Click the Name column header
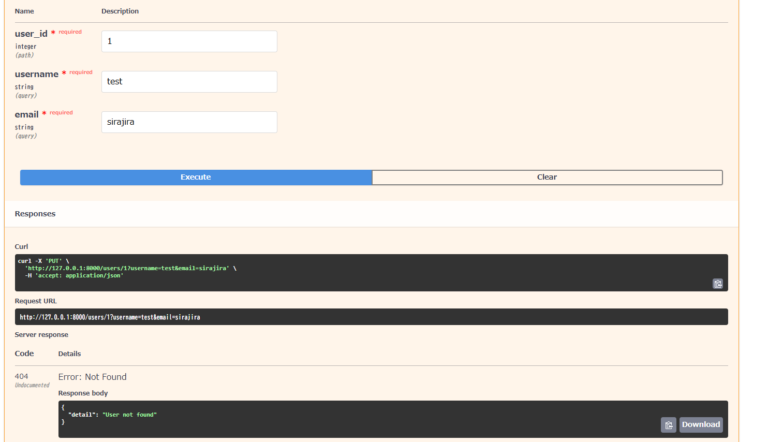Image resolution: width=768 pixels, height=442 pixels. pos(24,11)
